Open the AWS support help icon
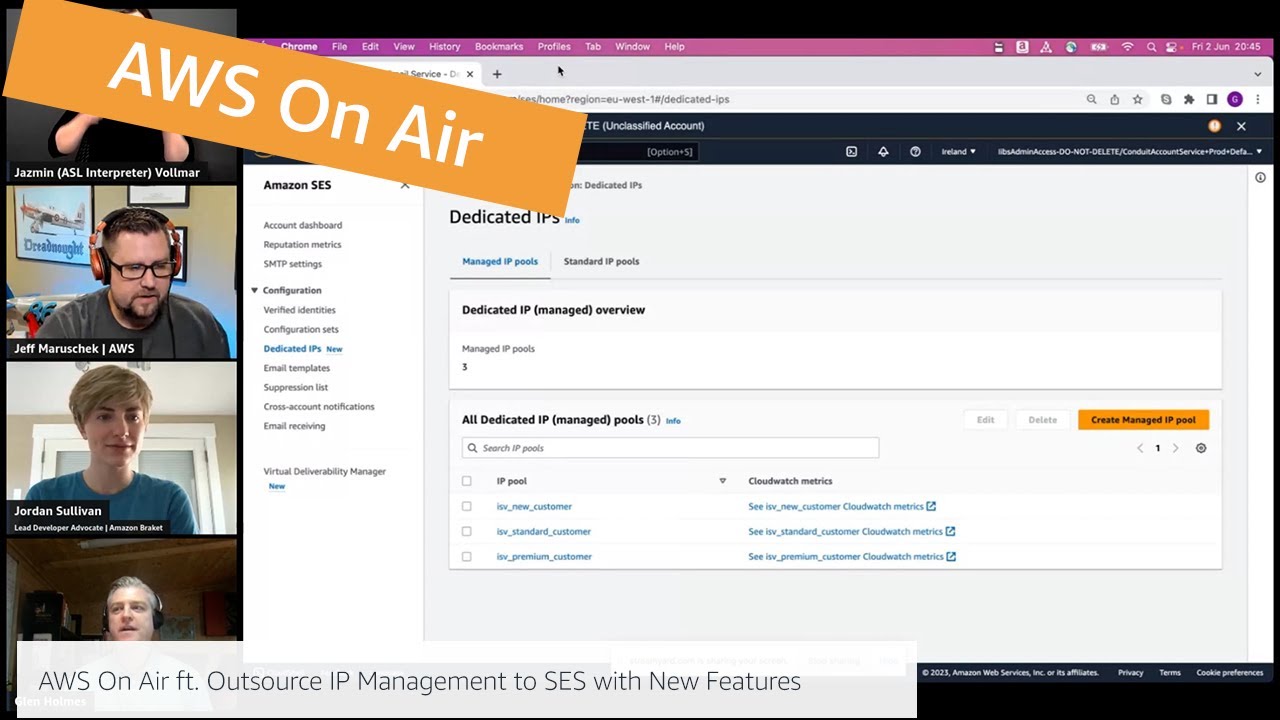The height and width of the screenshot is (720, 1280). pos(915,152)
